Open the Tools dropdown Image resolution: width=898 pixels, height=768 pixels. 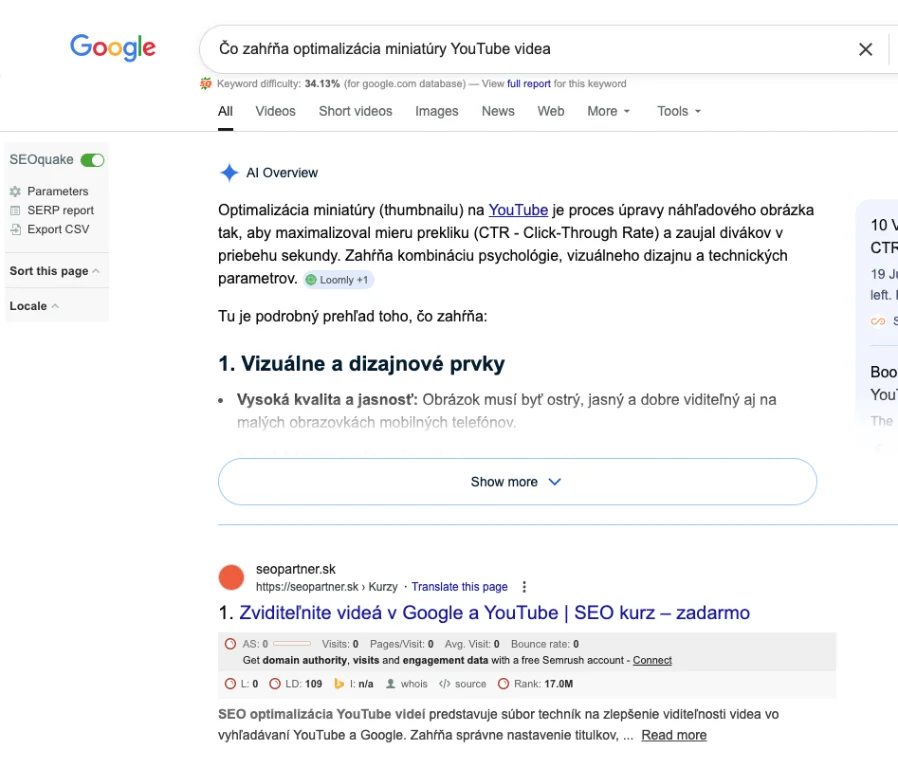pyautogui.click(x=679, y=111)
